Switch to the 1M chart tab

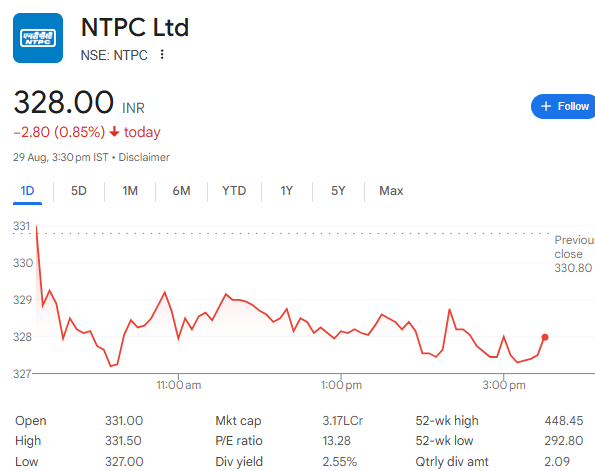pos(130,191)
